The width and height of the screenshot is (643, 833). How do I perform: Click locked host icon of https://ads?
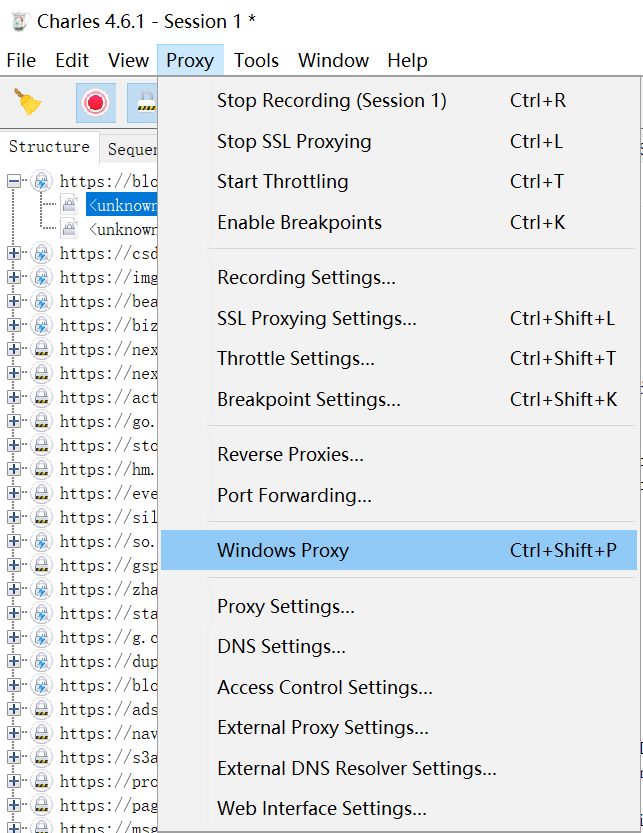tap(41, 709)
